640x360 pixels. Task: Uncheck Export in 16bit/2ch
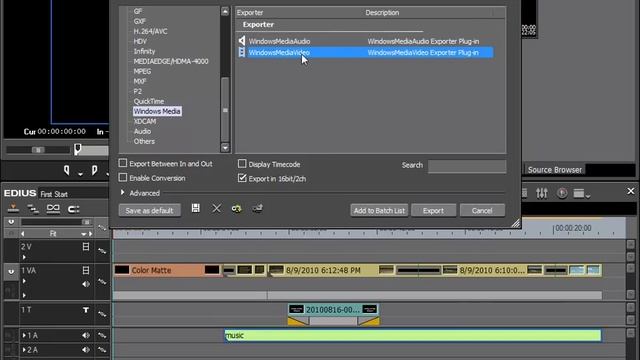(242, 178)
